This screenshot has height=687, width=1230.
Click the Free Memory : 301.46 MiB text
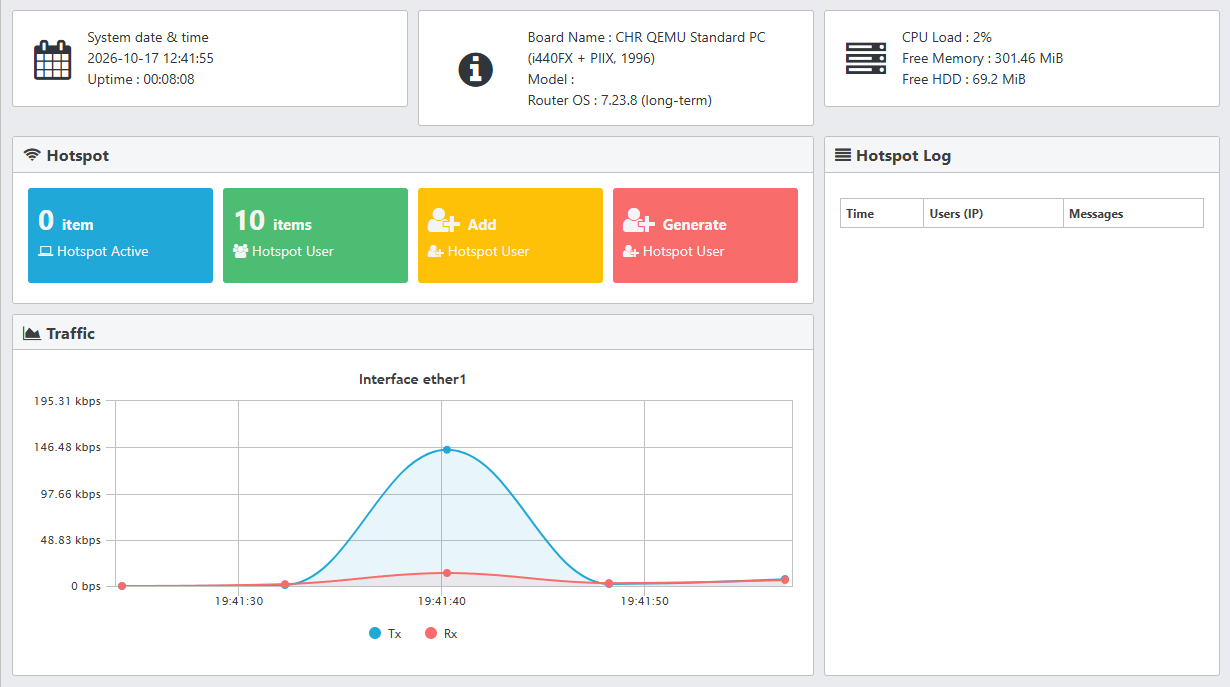pyautogui.click(x=982, y=58)
